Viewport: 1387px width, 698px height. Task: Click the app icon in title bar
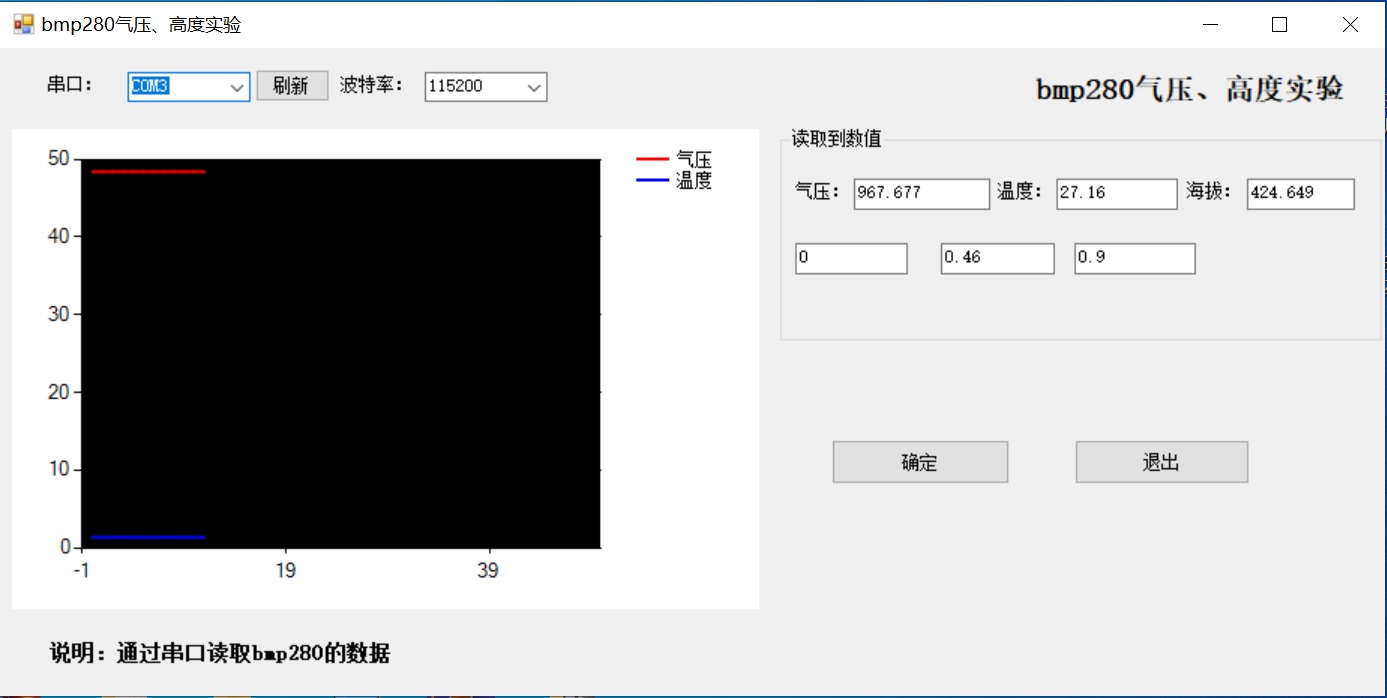[23, 25]
